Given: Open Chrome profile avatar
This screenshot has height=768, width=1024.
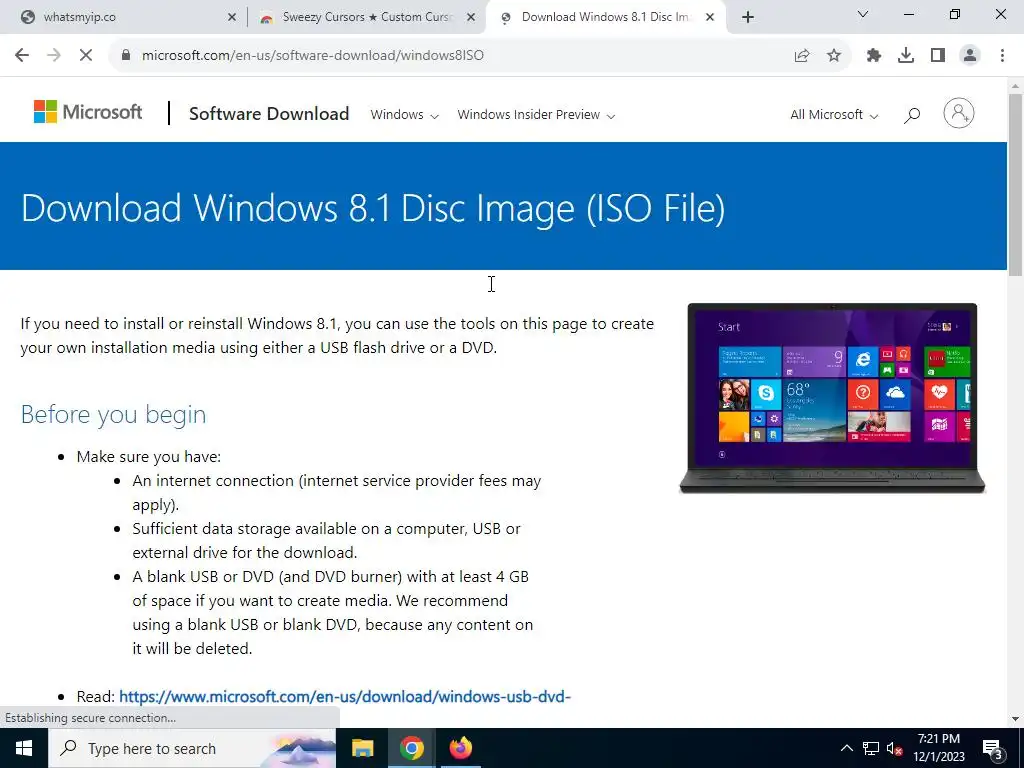Looking at the screenshot, I should [x=970, y=56].
